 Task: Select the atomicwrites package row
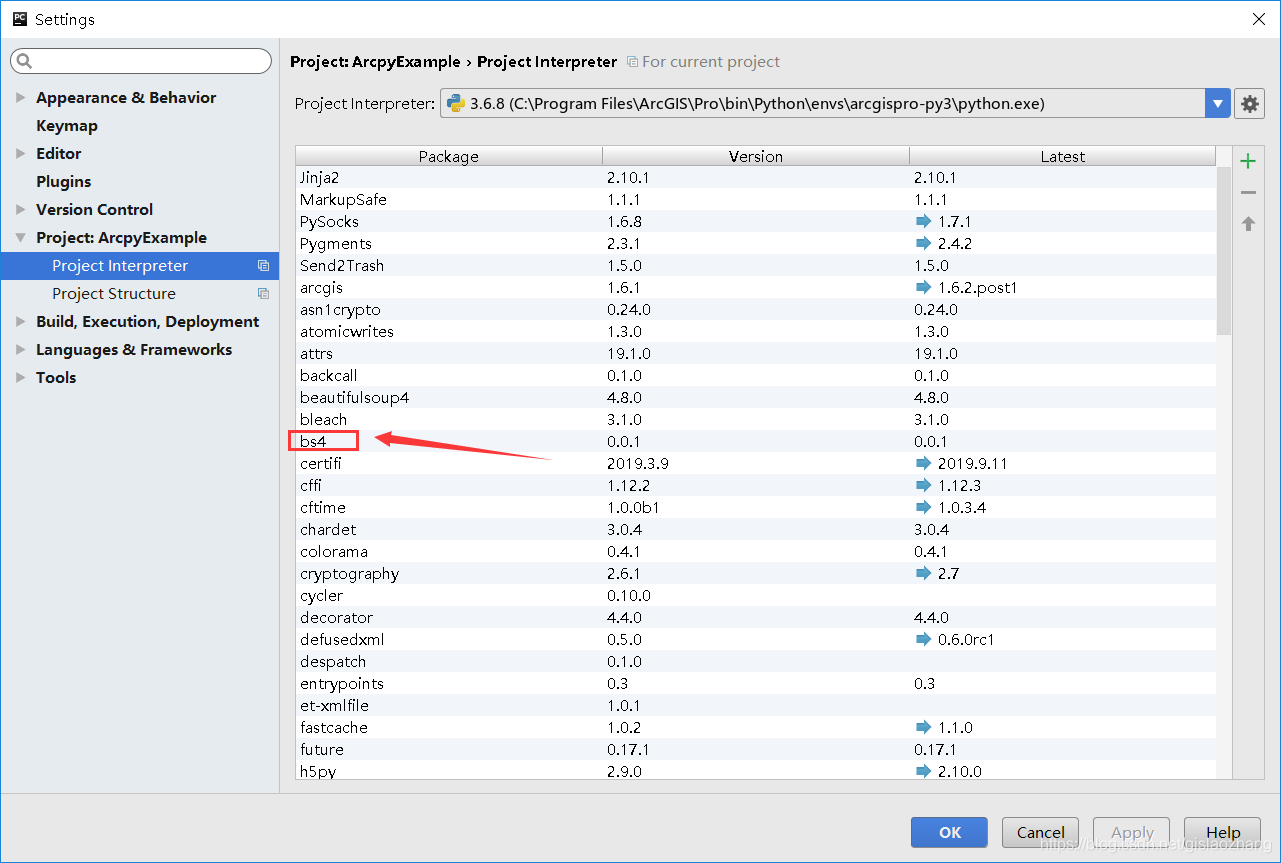click(756, 331)
